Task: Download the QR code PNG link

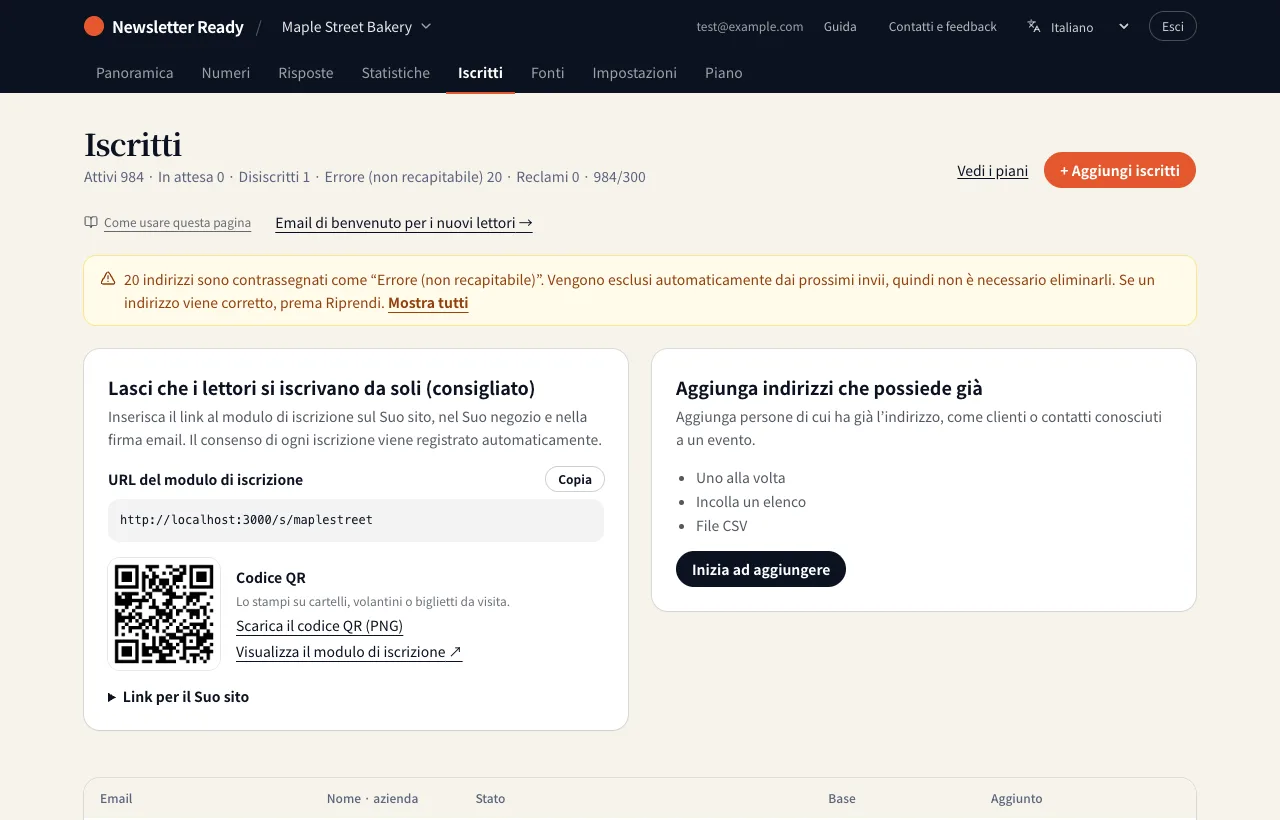Action: 319,626
